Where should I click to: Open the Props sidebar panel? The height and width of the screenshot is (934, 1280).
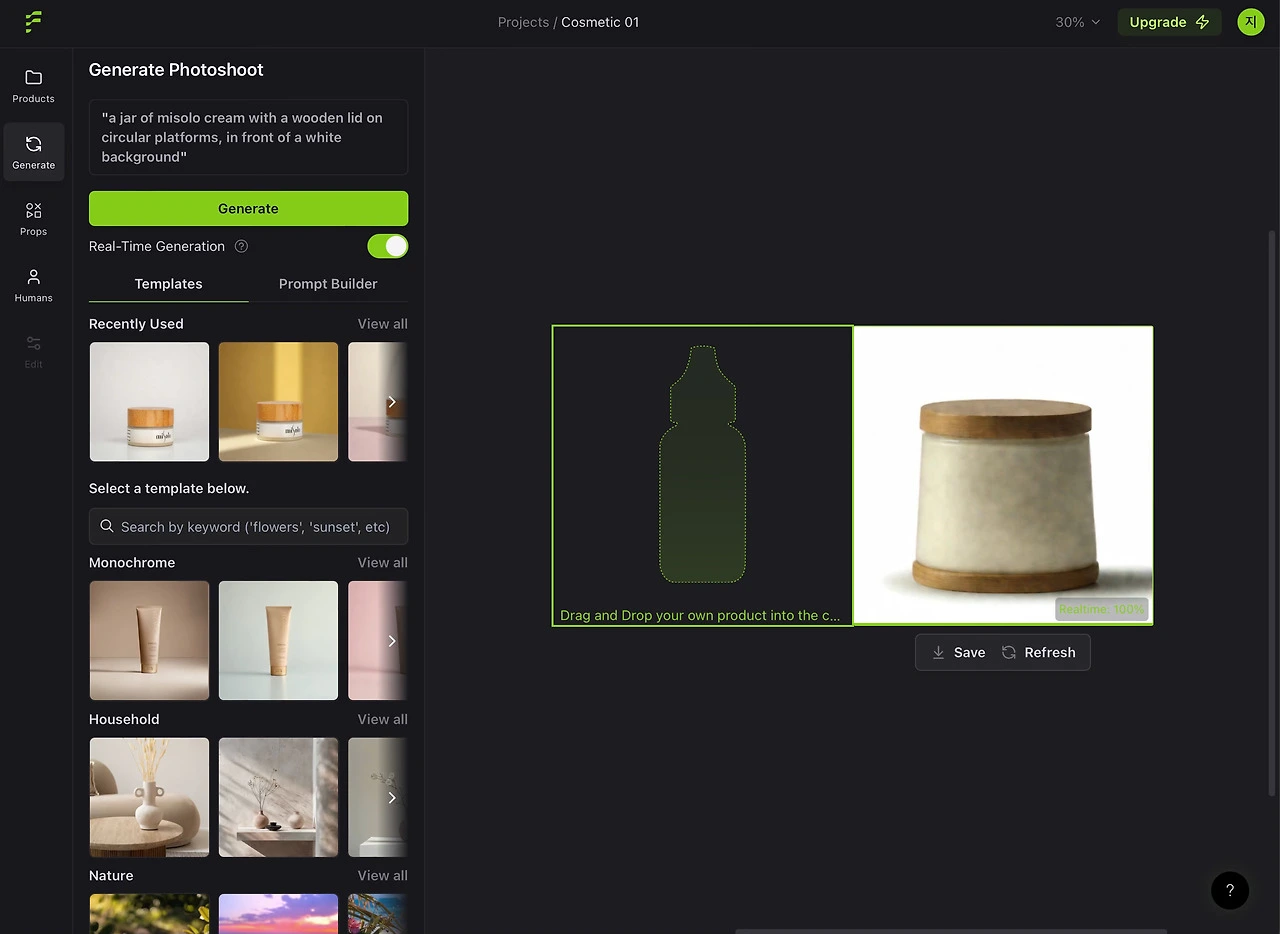coord(34,219)
